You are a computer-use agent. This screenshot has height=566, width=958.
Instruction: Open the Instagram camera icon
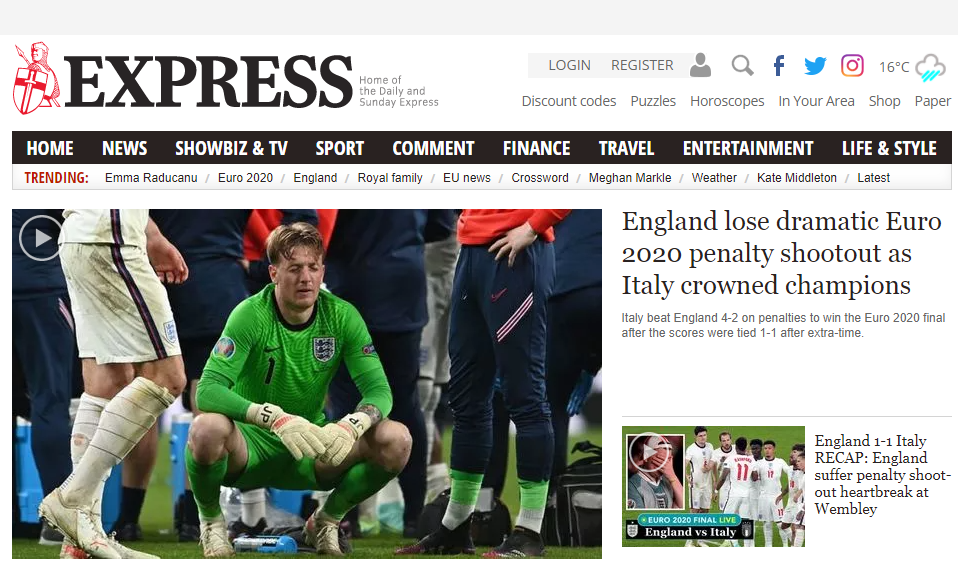(x=852, y=65)
